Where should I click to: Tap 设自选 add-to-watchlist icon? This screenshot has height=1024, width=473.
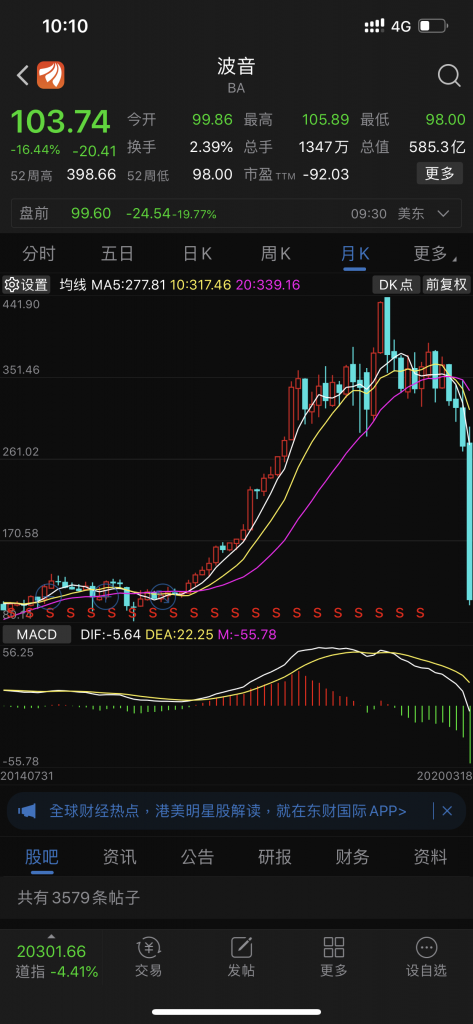pyautogui.click(x=427, y=956)
